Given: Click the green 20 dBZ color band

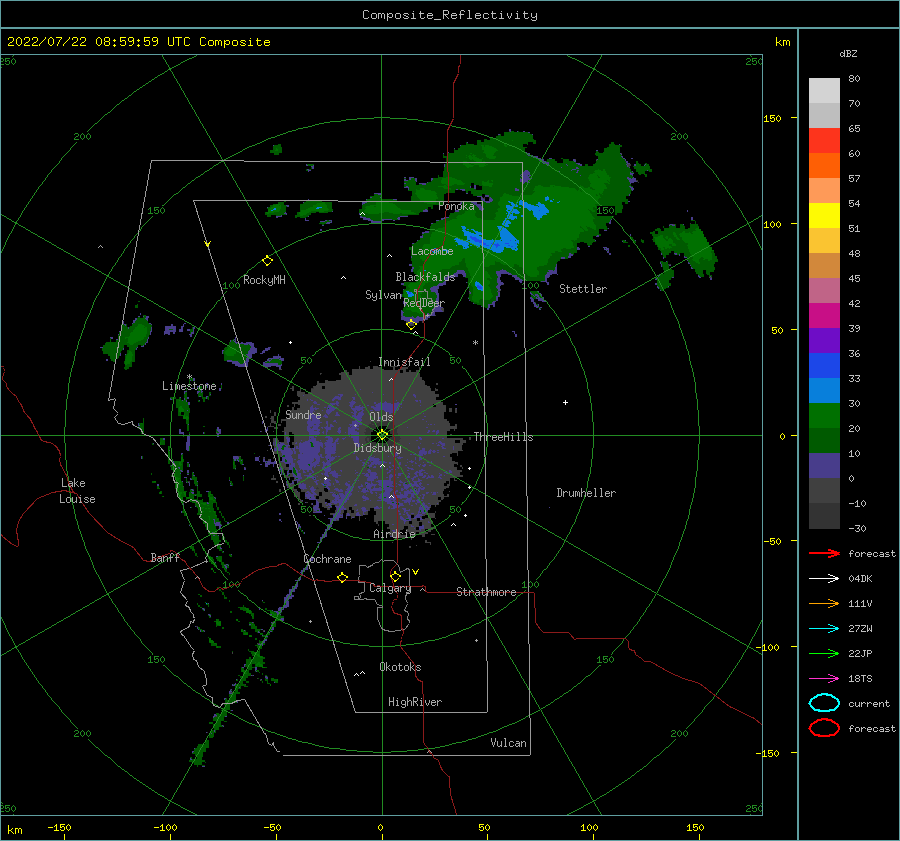Looking at the screenshot, I should [824, 416].
